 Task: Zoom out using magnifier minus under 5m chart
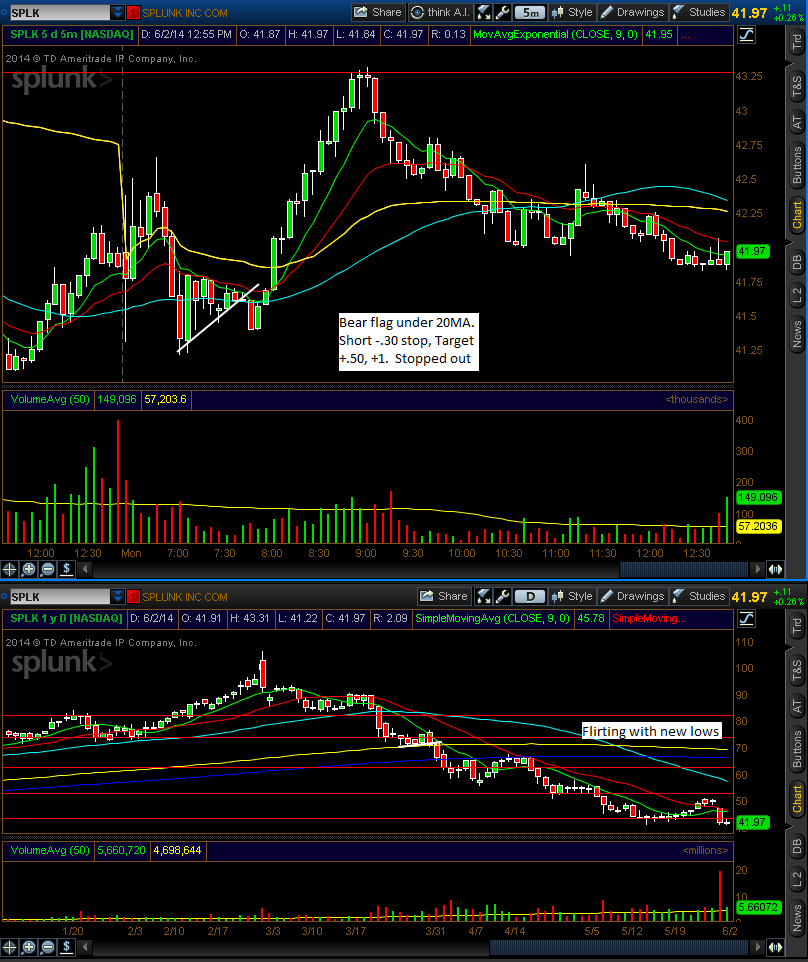click(47, 569)
